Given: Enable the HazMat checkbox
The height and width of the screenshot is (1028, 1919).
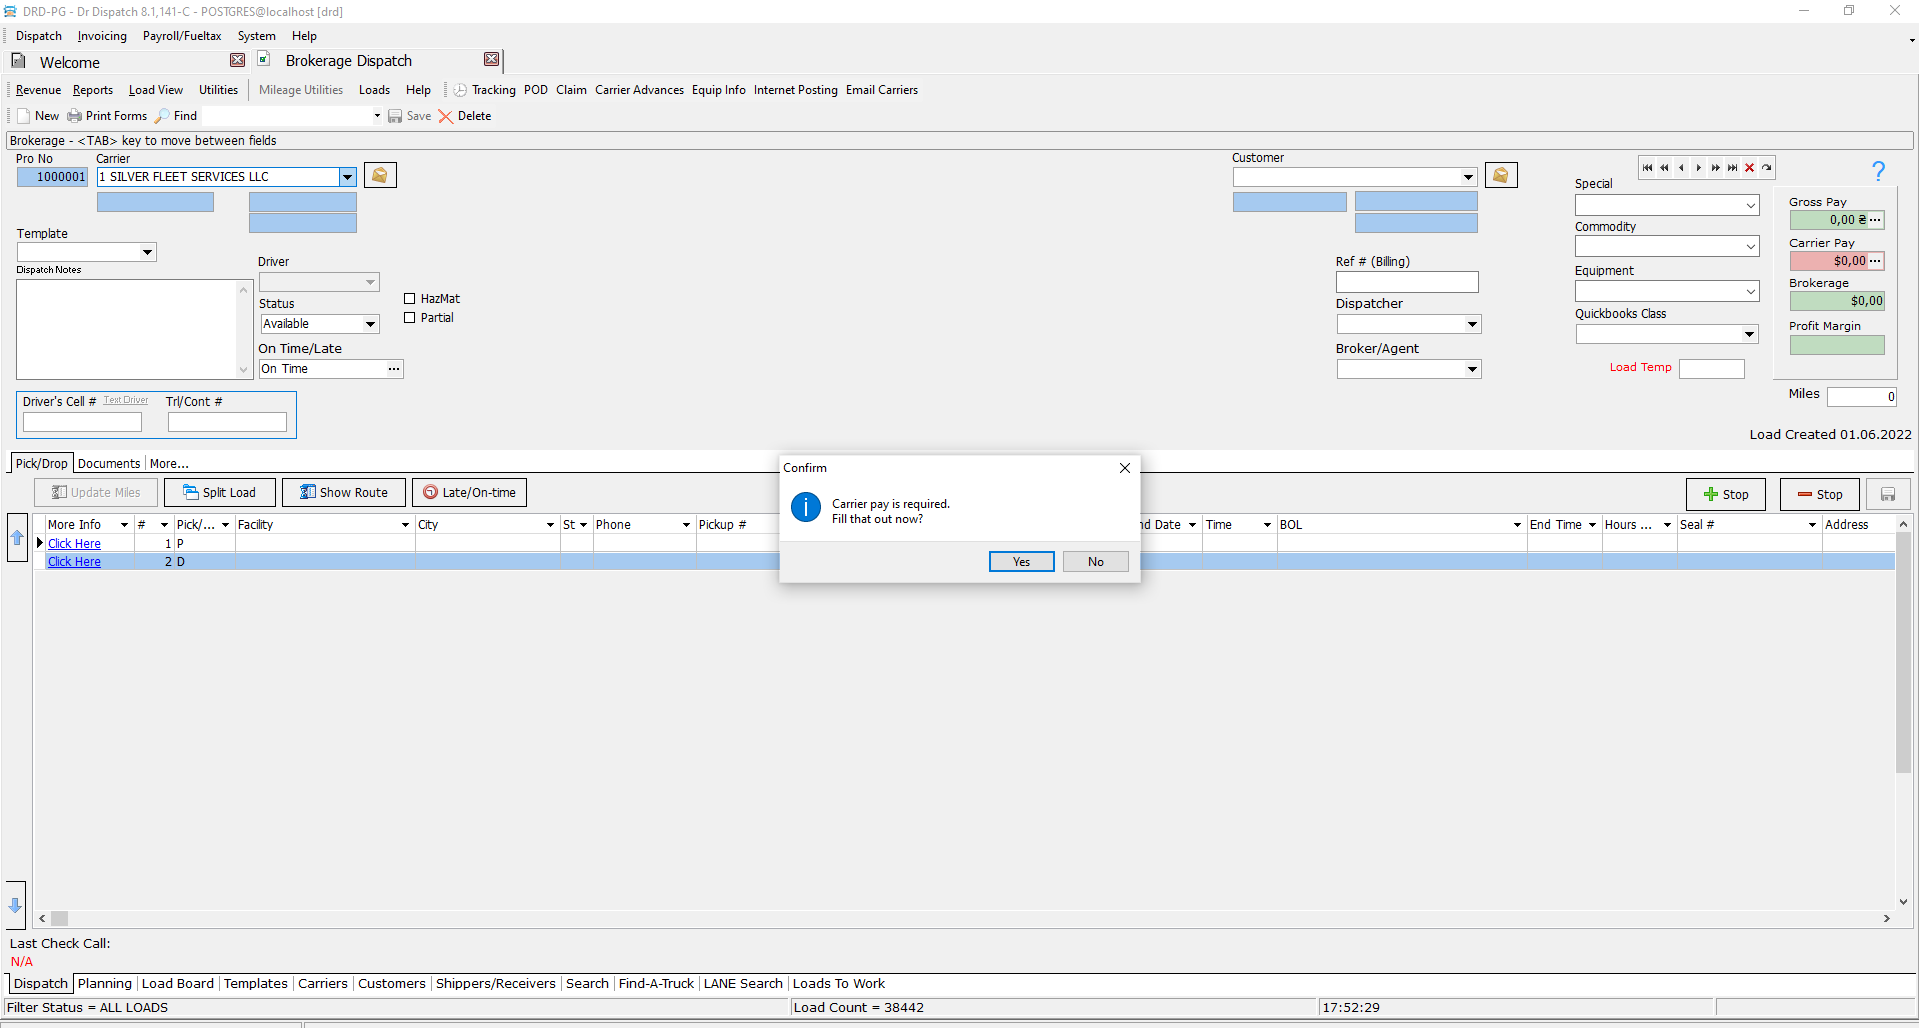Looking at the screenshot, I should tap(410, 299).
